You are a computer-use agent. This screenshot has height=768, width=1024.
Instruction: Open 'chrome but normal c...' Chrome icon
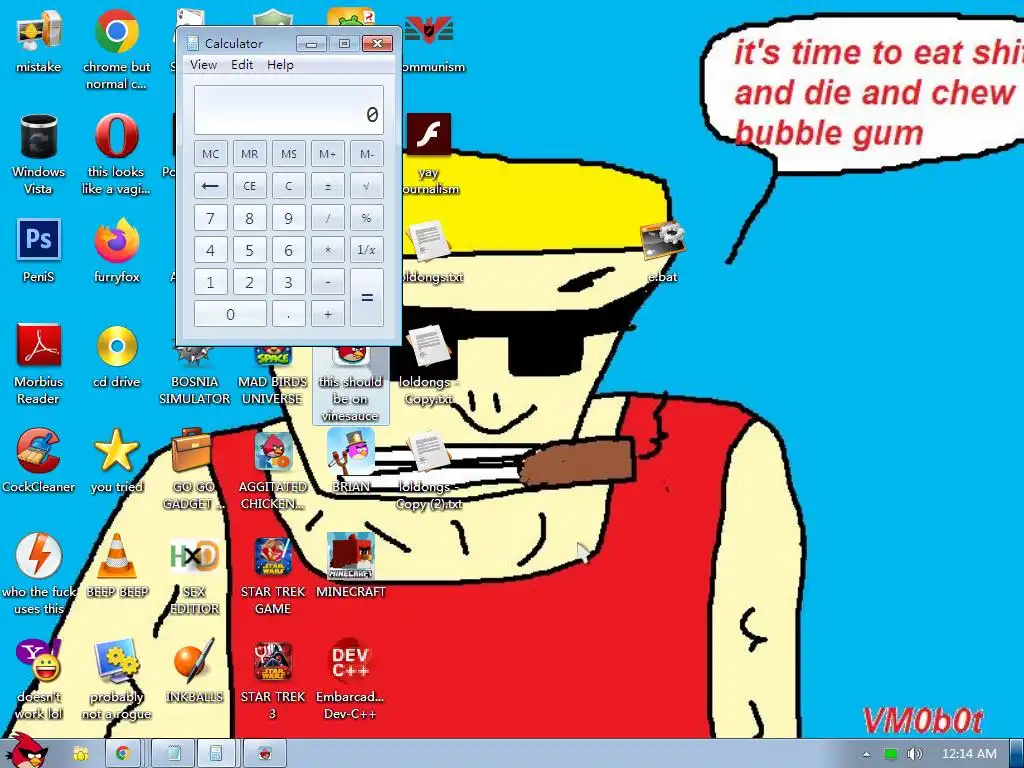coord(116,49)
